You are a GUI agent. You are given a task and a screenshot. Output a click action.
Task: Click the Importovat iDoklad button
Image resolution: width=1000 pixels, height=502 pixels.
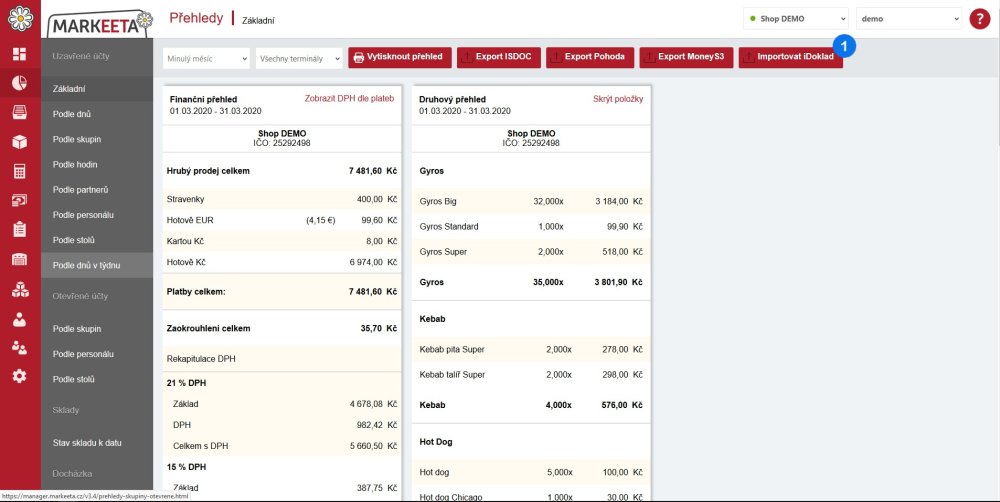(x=791, y=57)
